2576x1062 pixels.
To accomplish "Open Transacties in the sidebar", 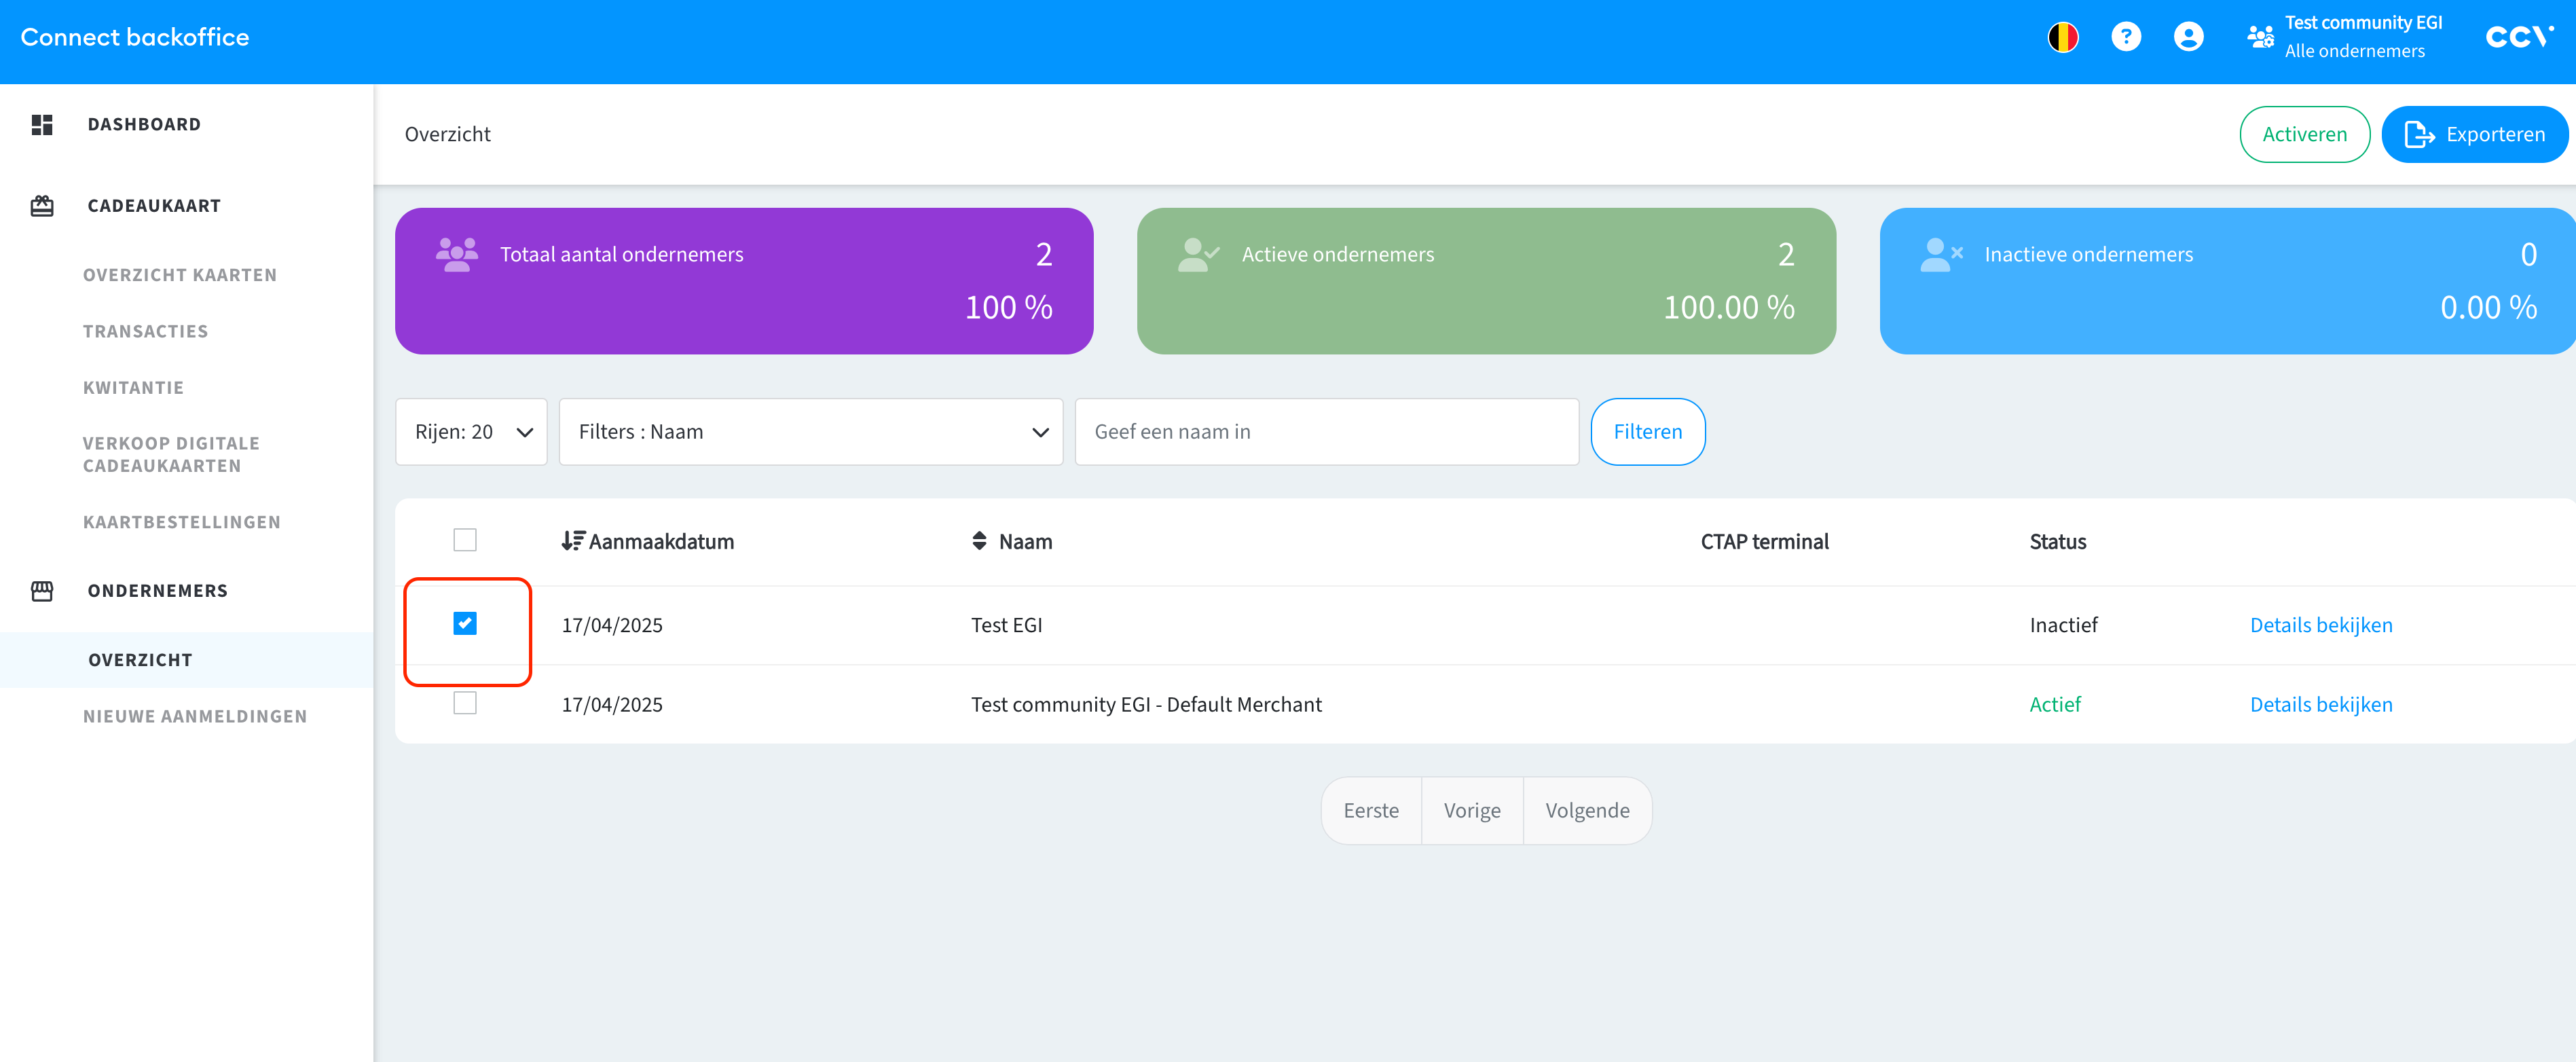I will (x=146, y=331).
